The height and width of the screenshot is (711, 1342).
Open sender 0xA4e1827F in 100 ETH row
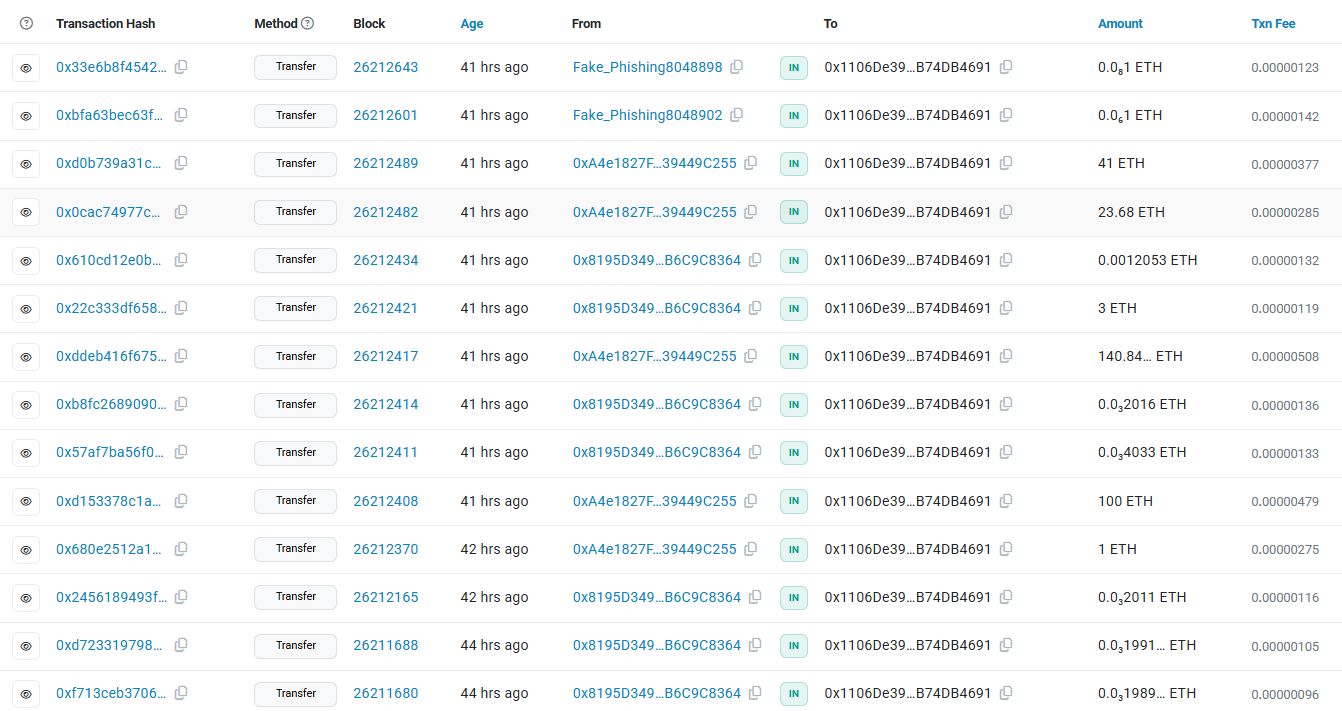[x=655, y=501]
